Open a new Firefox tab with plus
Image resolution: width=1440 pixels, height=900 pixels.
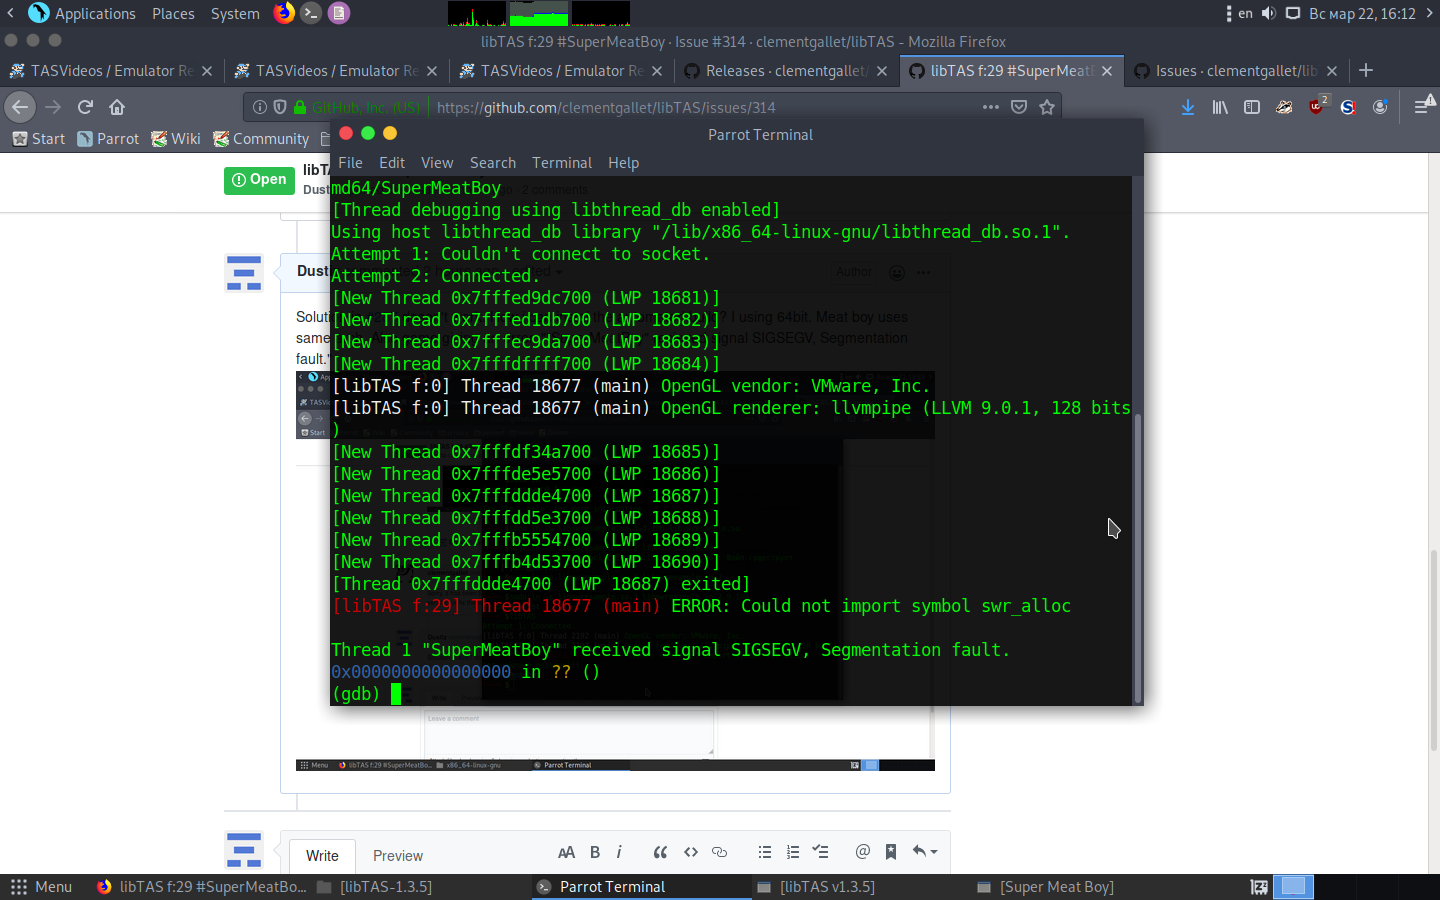[1366, 70]
